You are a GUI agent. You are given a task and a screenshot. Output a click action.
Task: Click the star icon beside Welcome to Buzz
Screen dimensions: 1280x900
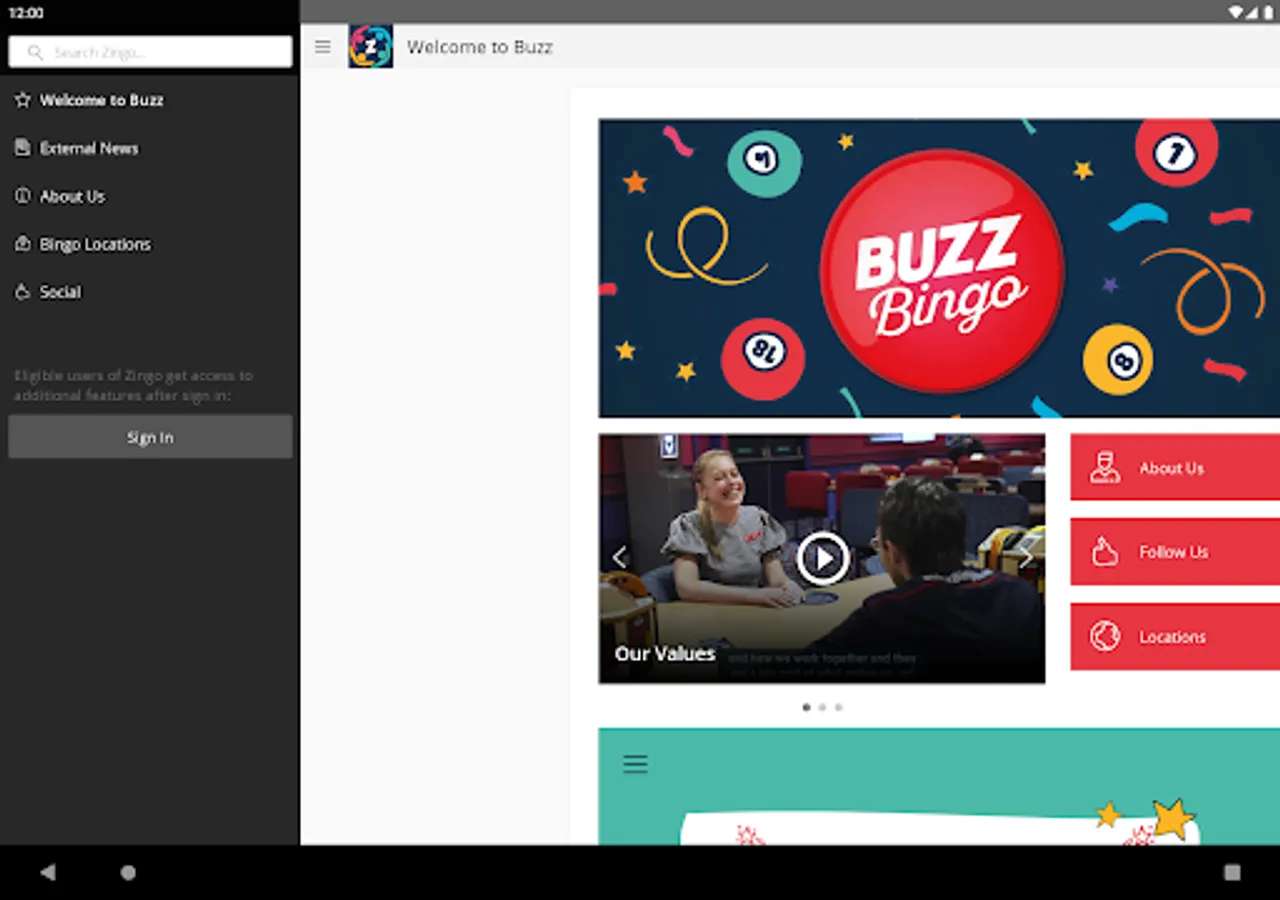(23, 100)
